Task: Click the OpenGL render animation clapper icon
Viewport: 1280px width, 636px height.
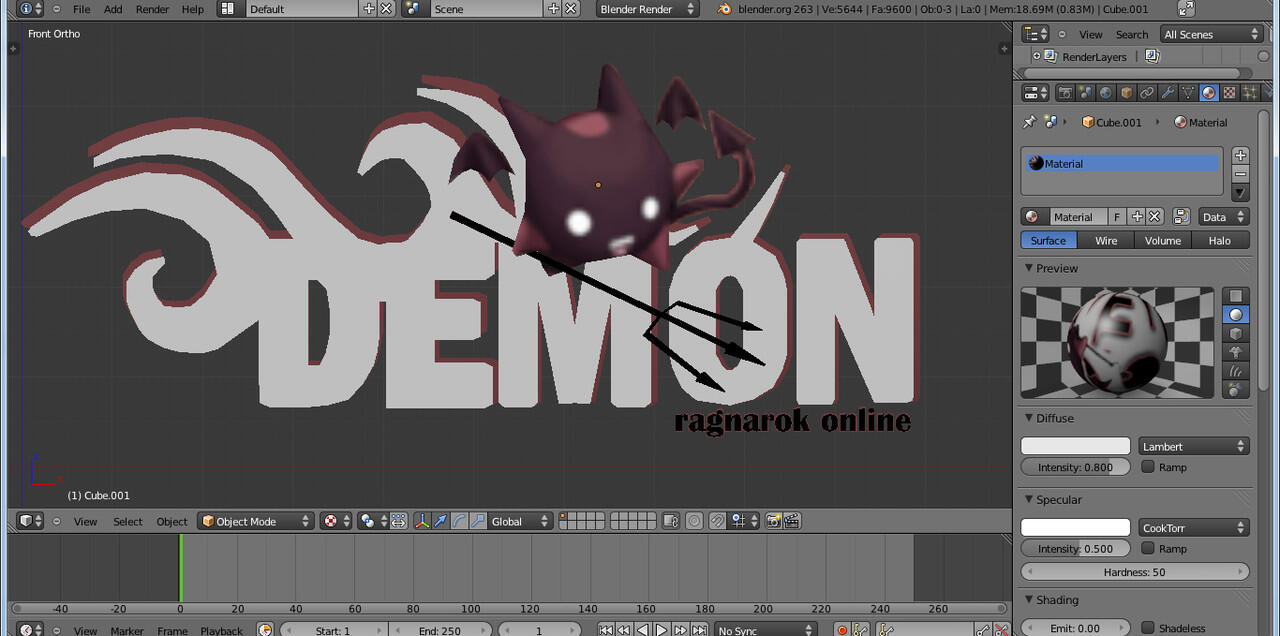Action: point(792,521)
